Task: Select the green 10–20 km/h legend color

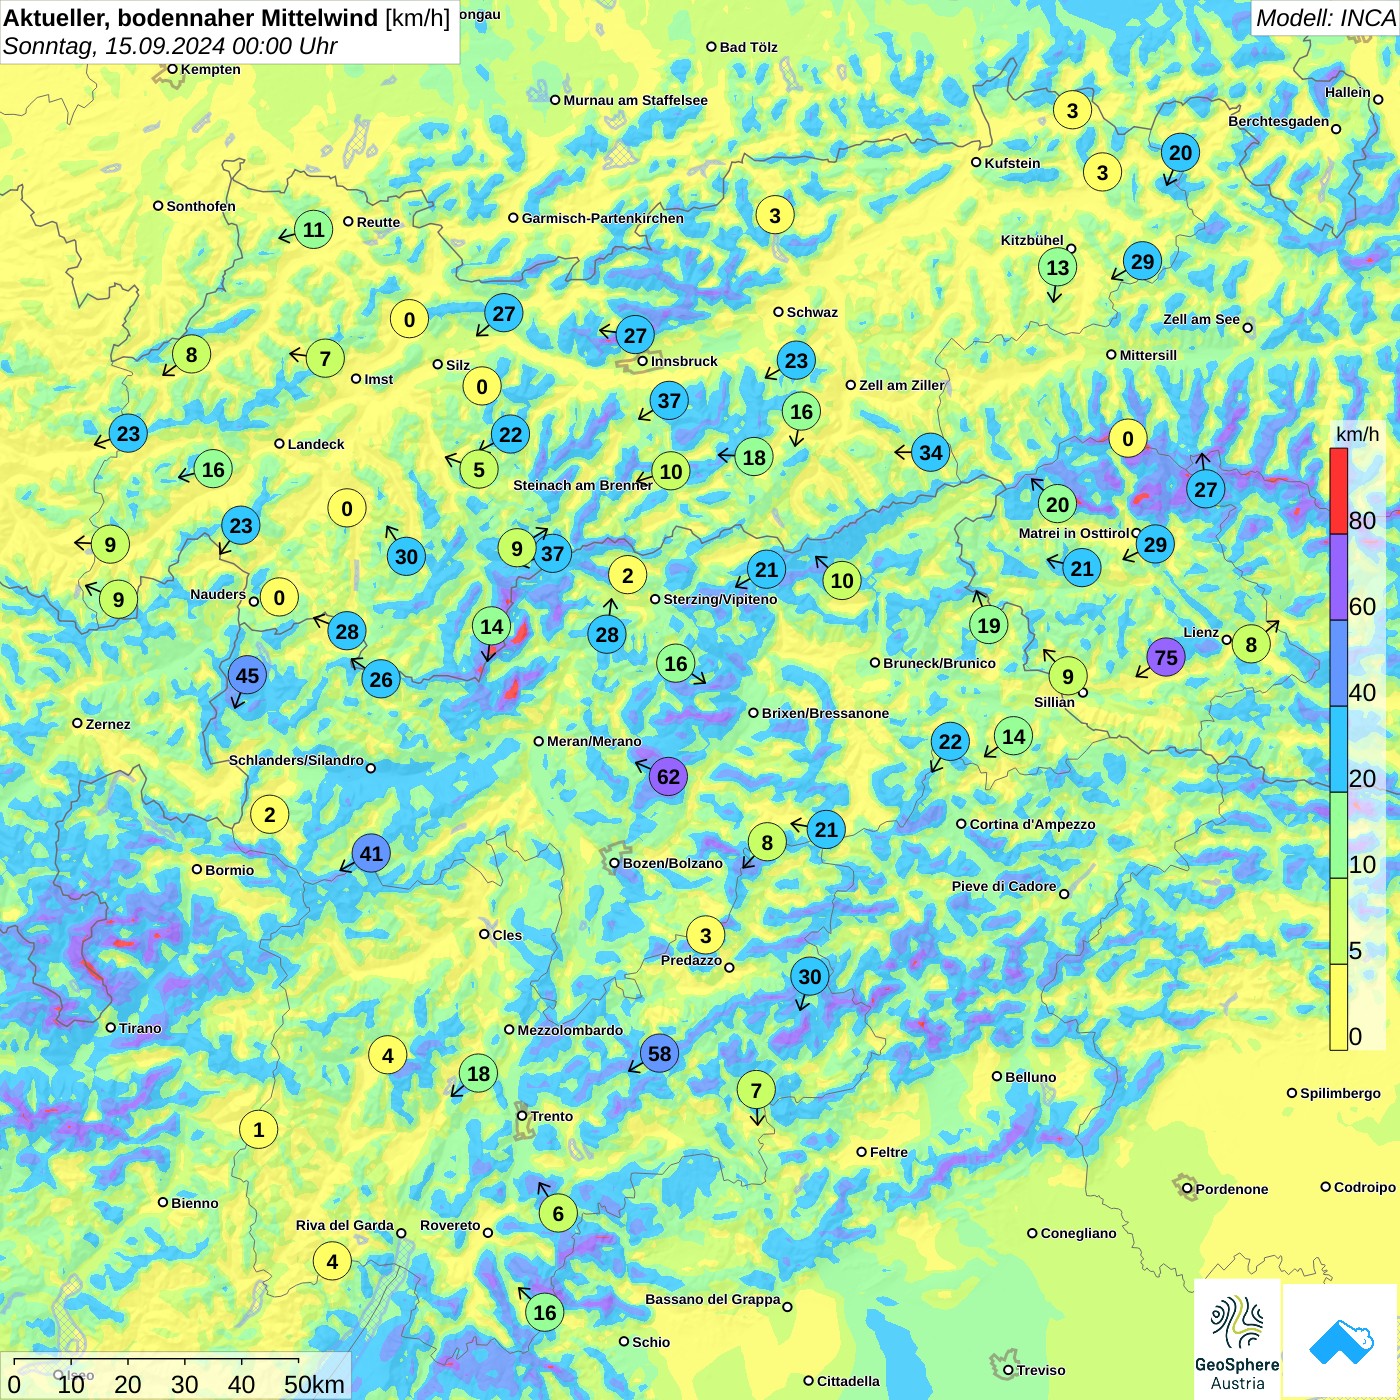Action: pyautogui.click(x=1338, y=836)
